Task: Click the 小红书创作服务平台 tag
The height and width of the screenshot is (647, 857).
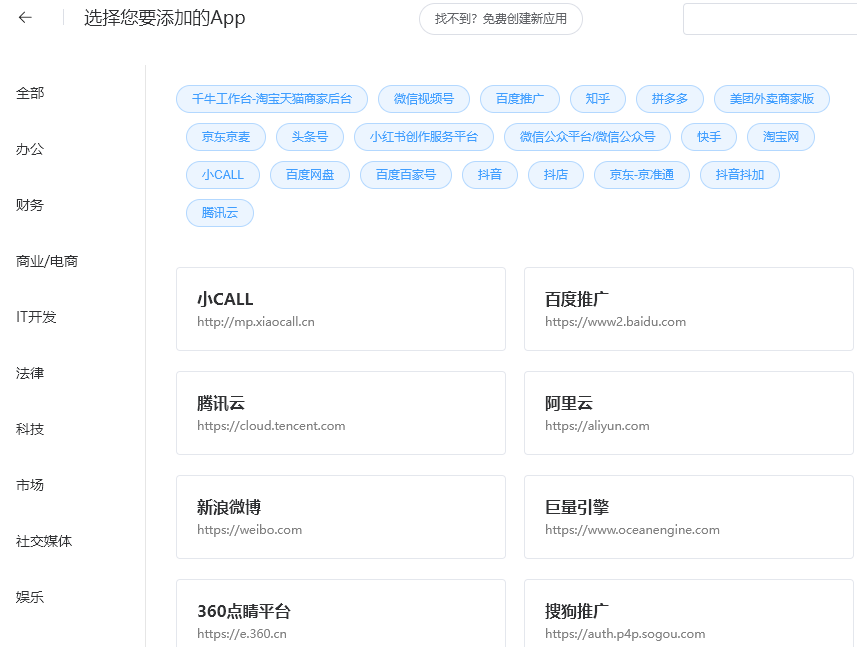Action: click(x=424, y=137)
